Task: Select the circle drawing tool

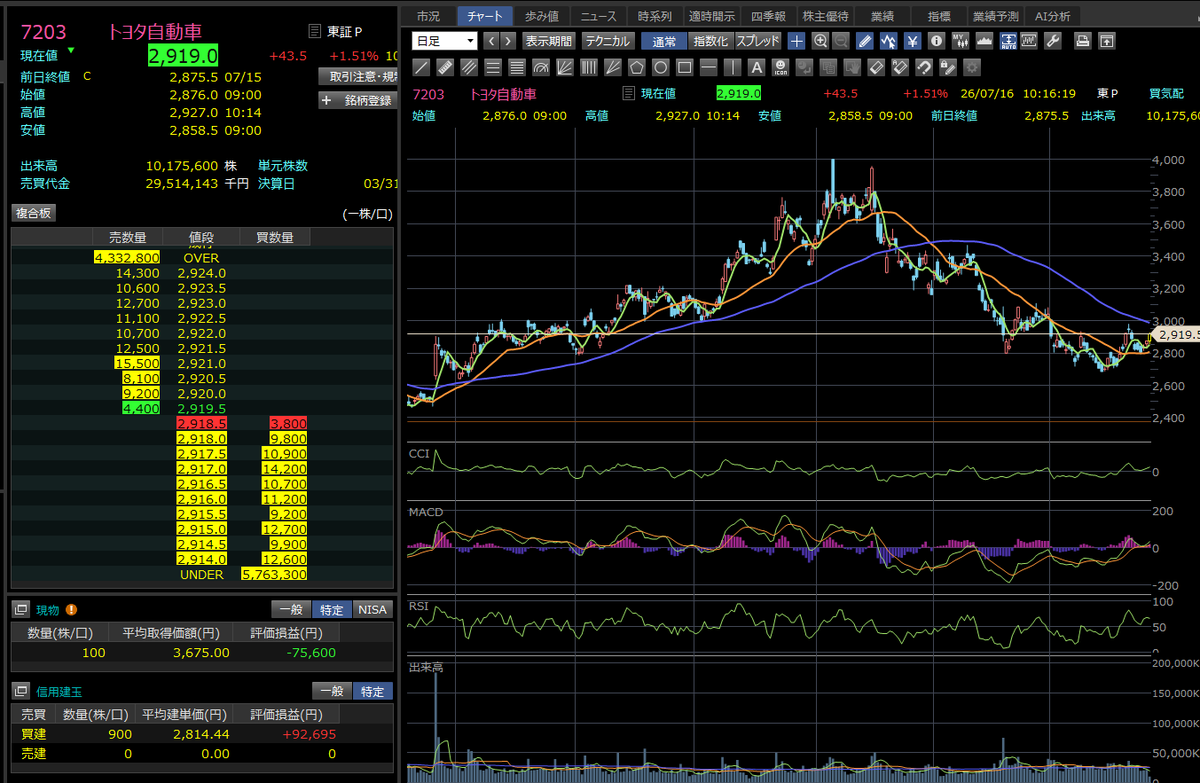Action: tap(661, 68)
